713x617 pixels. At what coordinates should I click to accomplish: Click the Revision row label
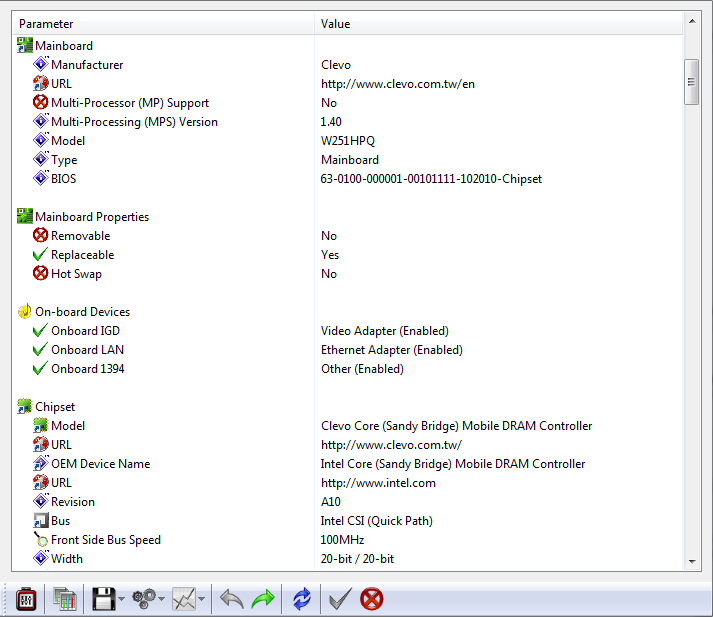coord(73,502)
